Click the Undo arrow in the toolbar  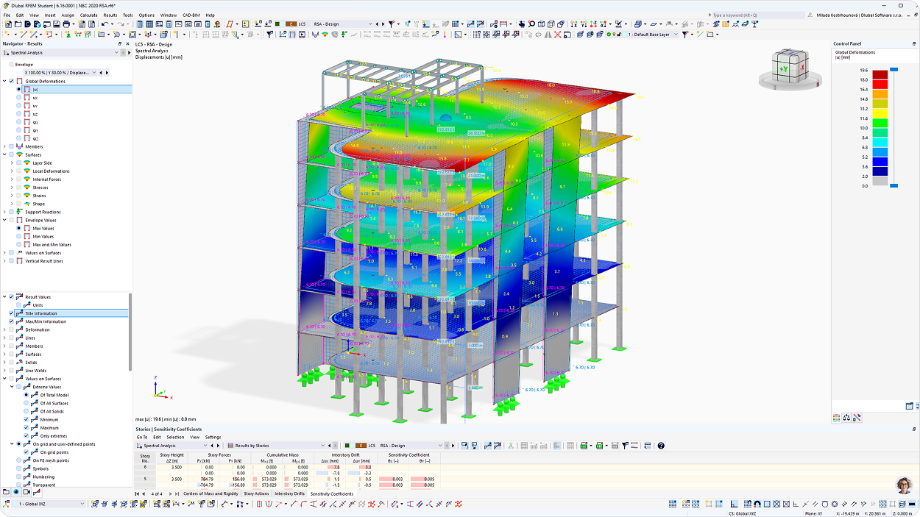[x=104, y=24]
